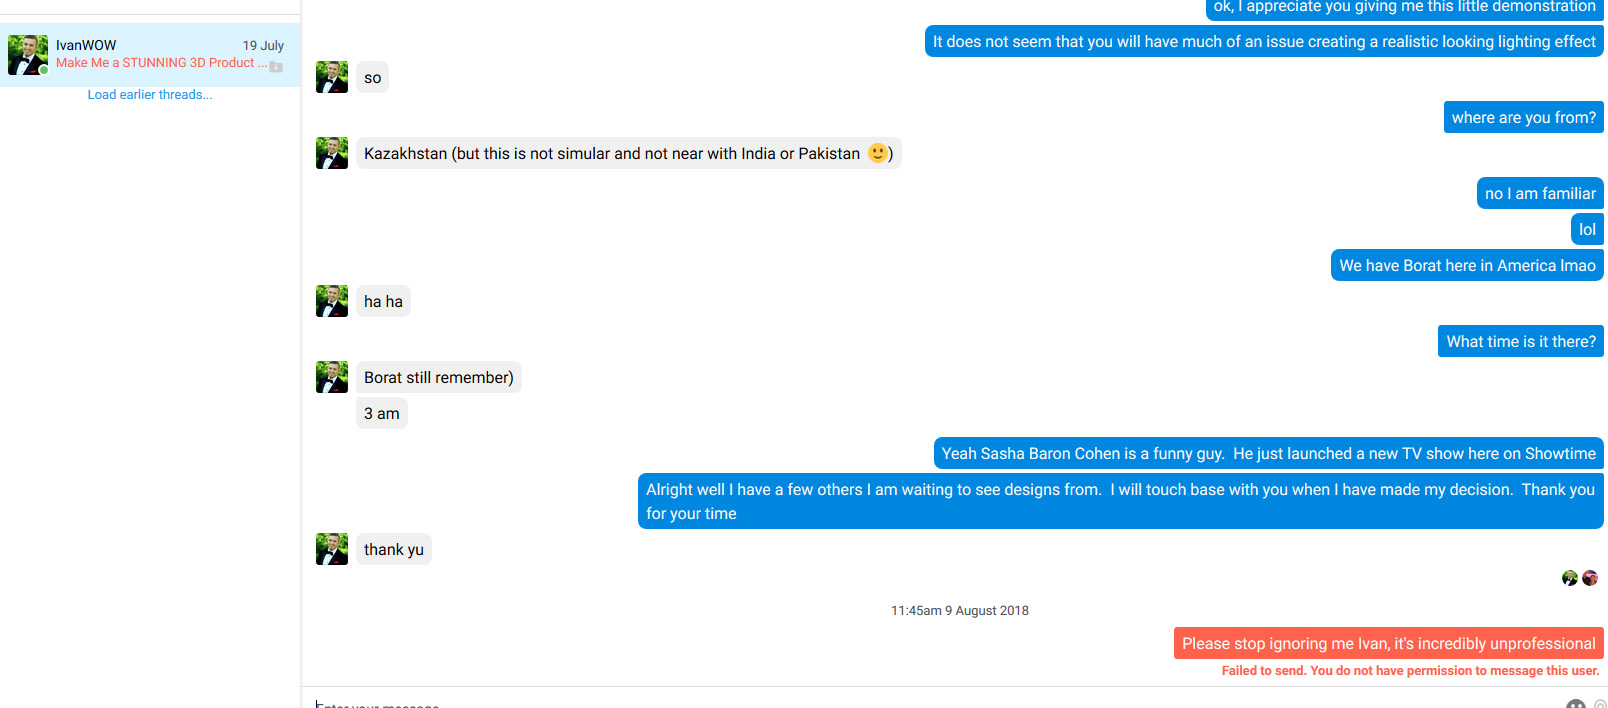1608x708 pixels.
Task: Click the 'Failed to send' error notice
Action: click(1411, 671)
